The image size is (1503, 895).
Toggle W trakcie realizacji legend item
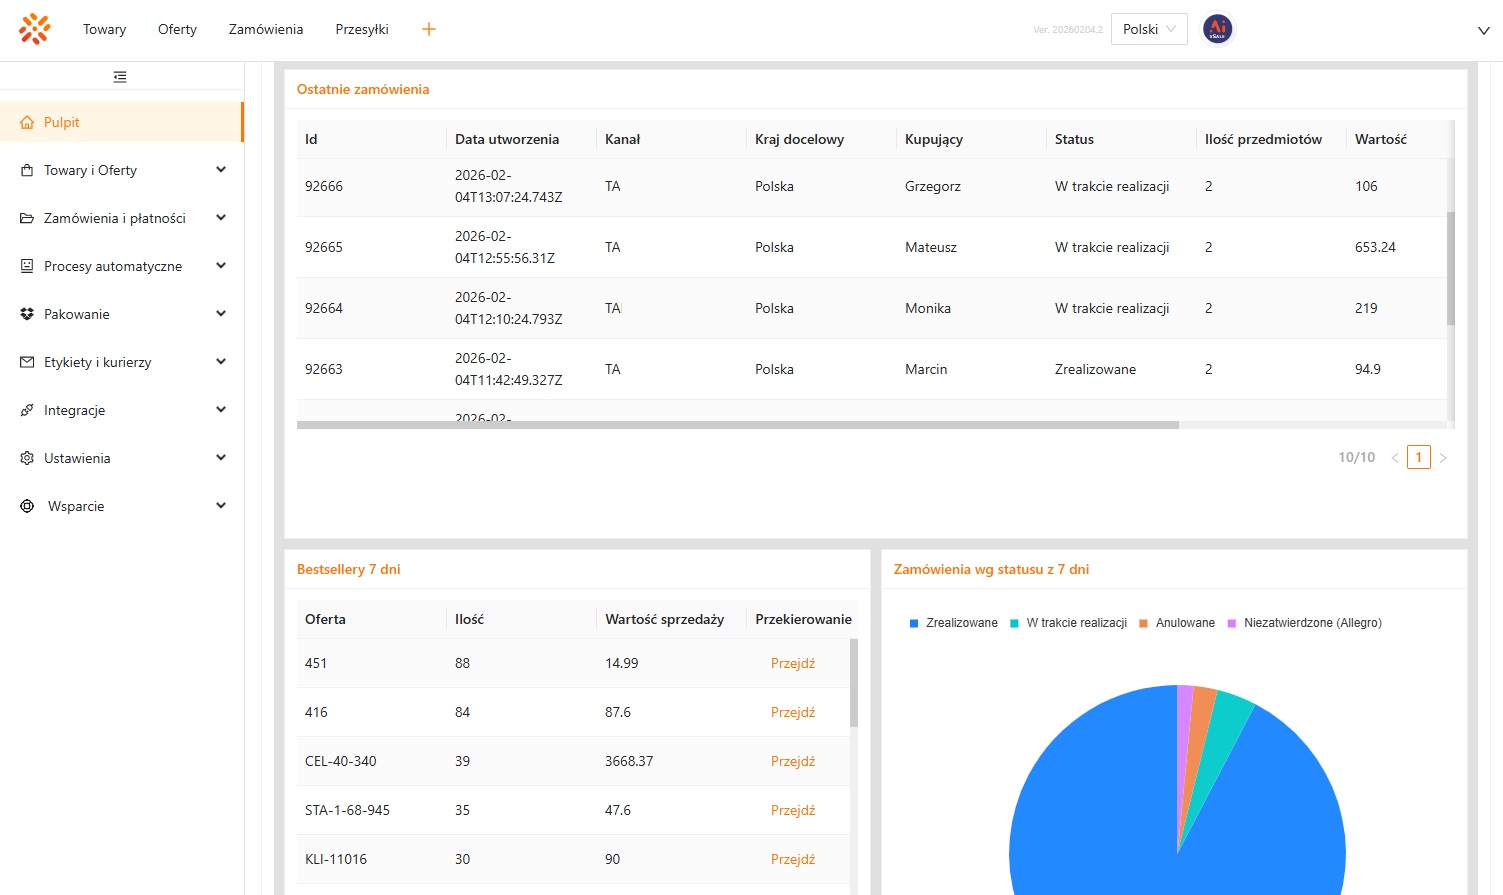click(1068, 623)
